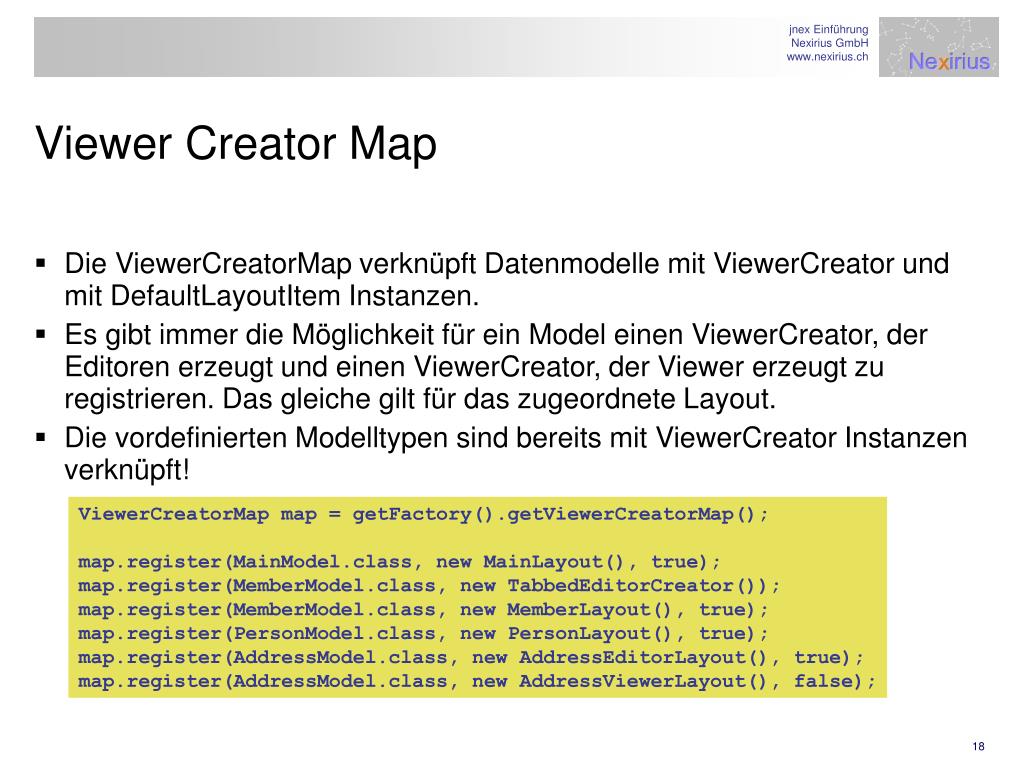The height and width of the screenshot is (768, 1024).
Task: Click the code line registering PersonLayout
Action: point(423,633)
